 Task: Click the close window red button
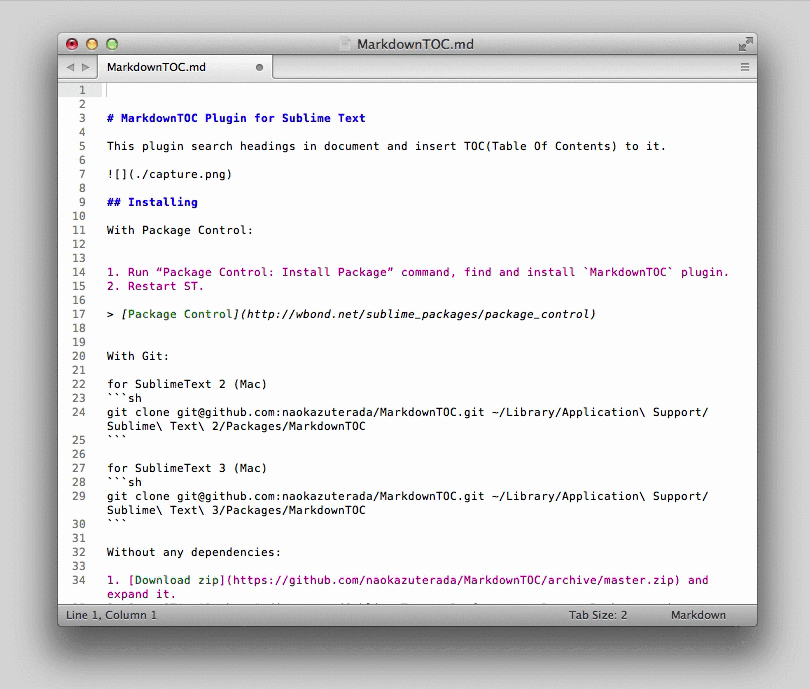click(72, 44)
